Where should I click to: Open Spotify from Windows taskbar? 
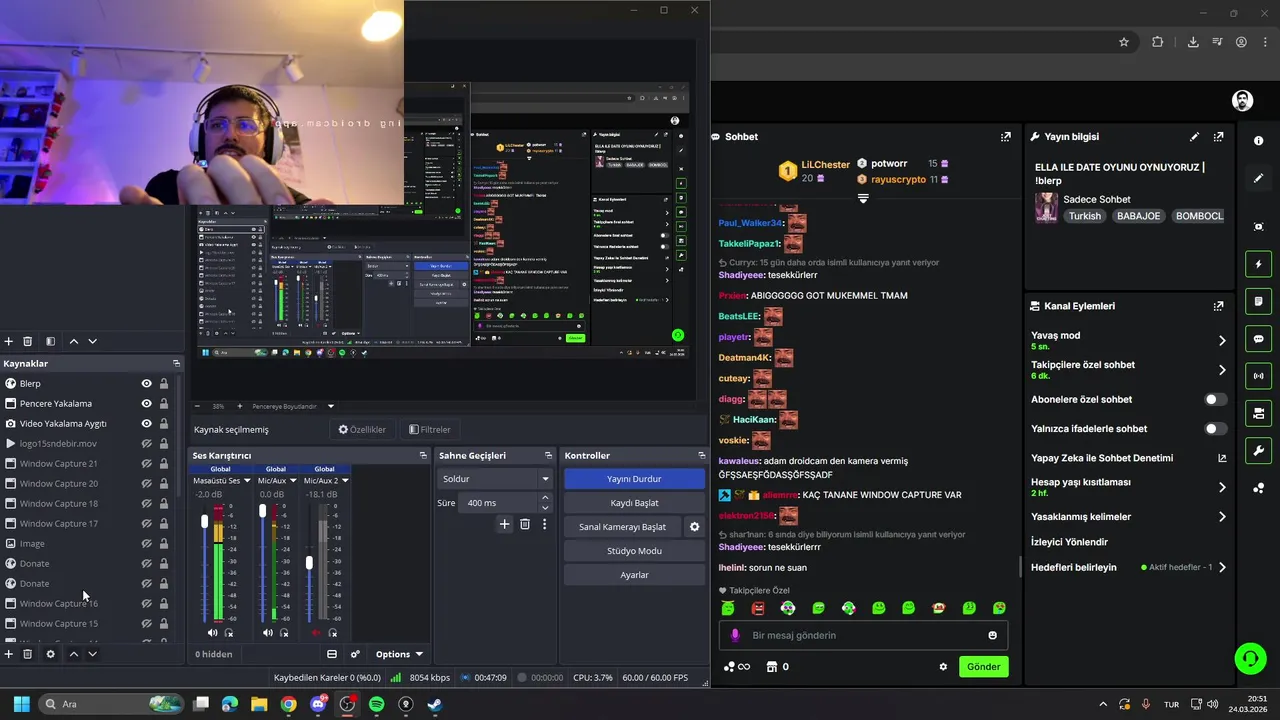pos(376,704)
